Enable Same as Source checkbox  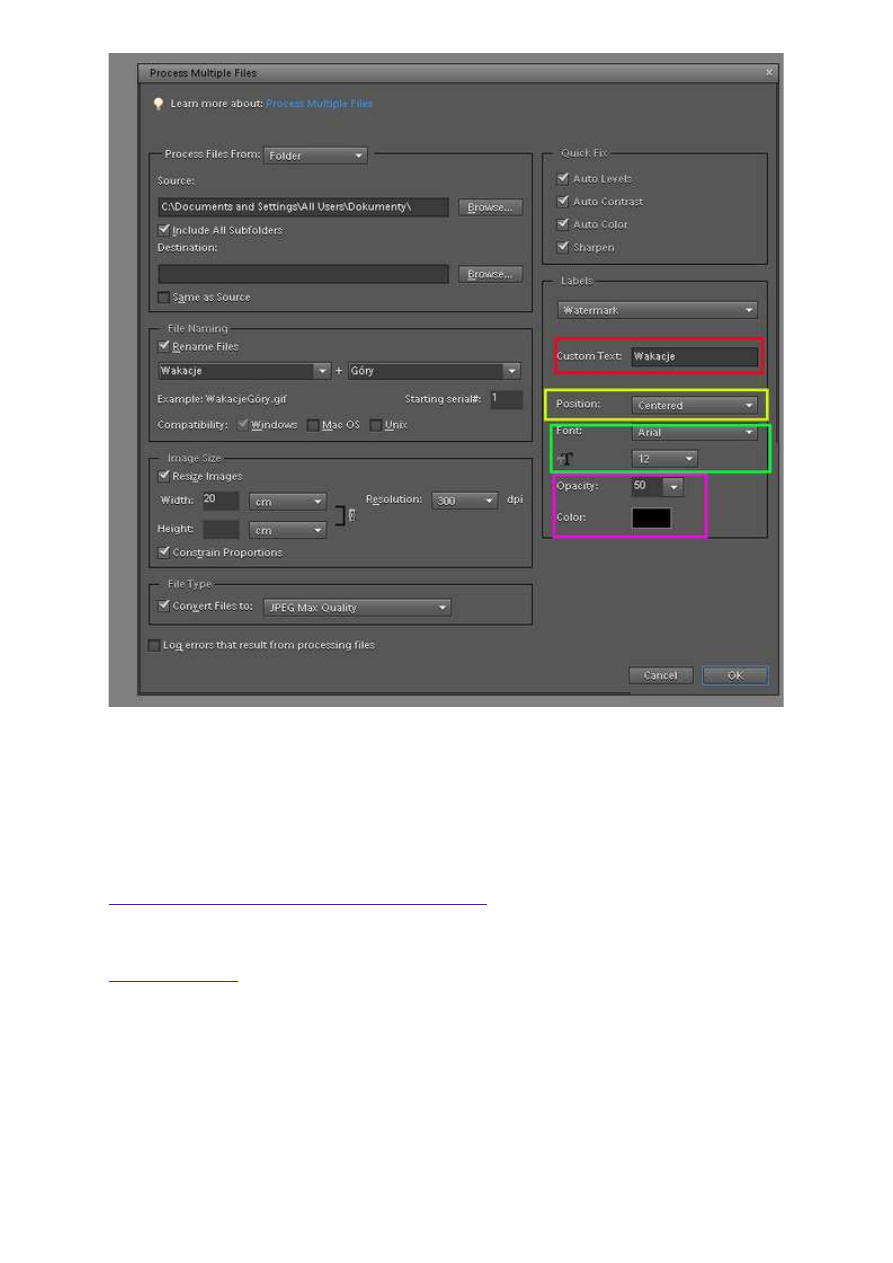point(165,297)
